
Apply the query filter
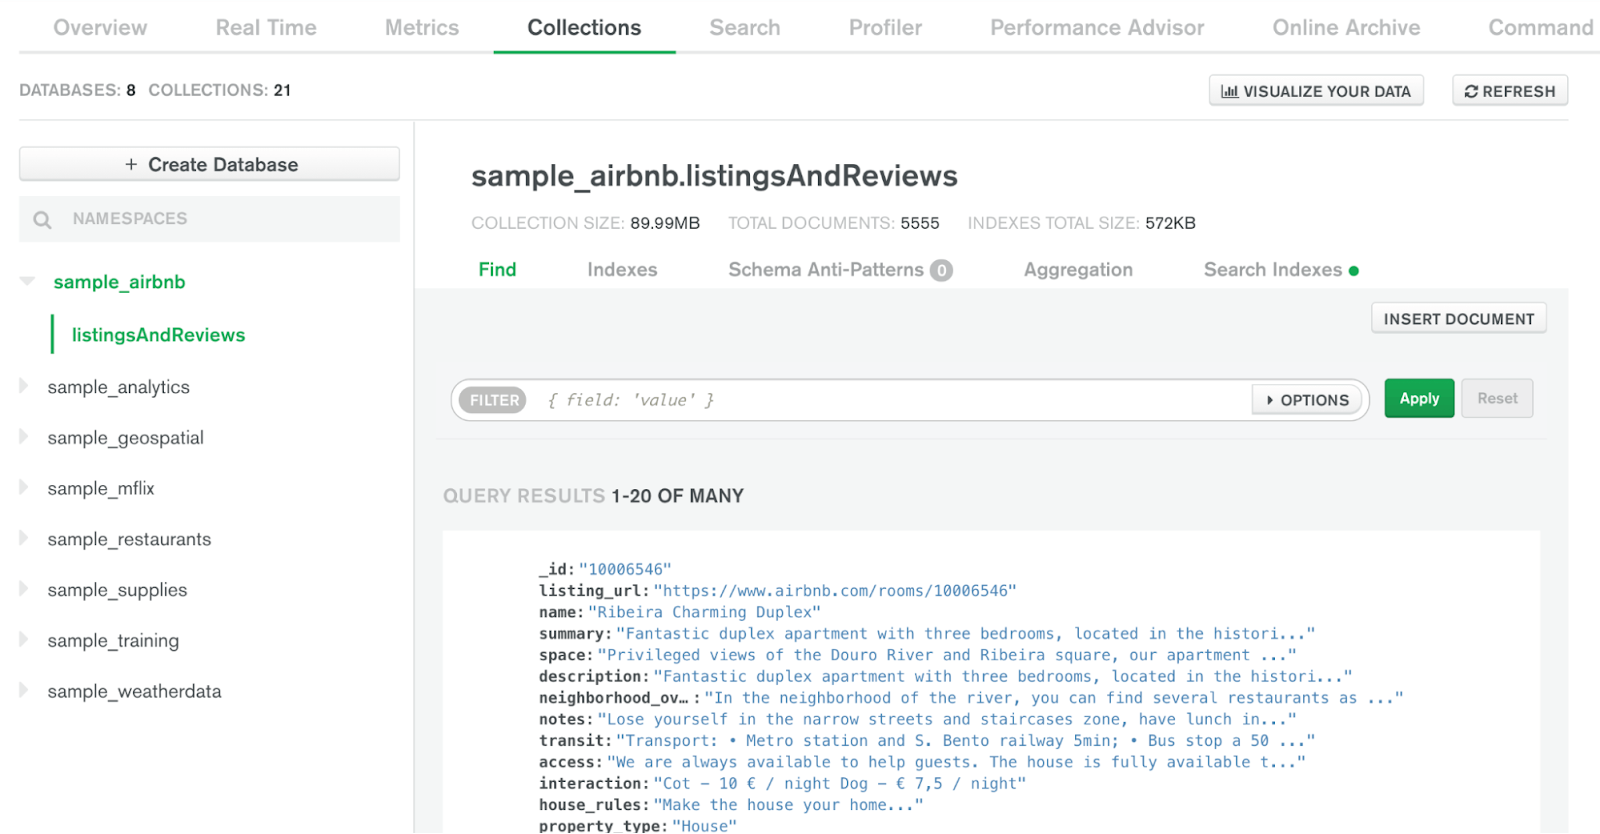tap(1419, 399)
